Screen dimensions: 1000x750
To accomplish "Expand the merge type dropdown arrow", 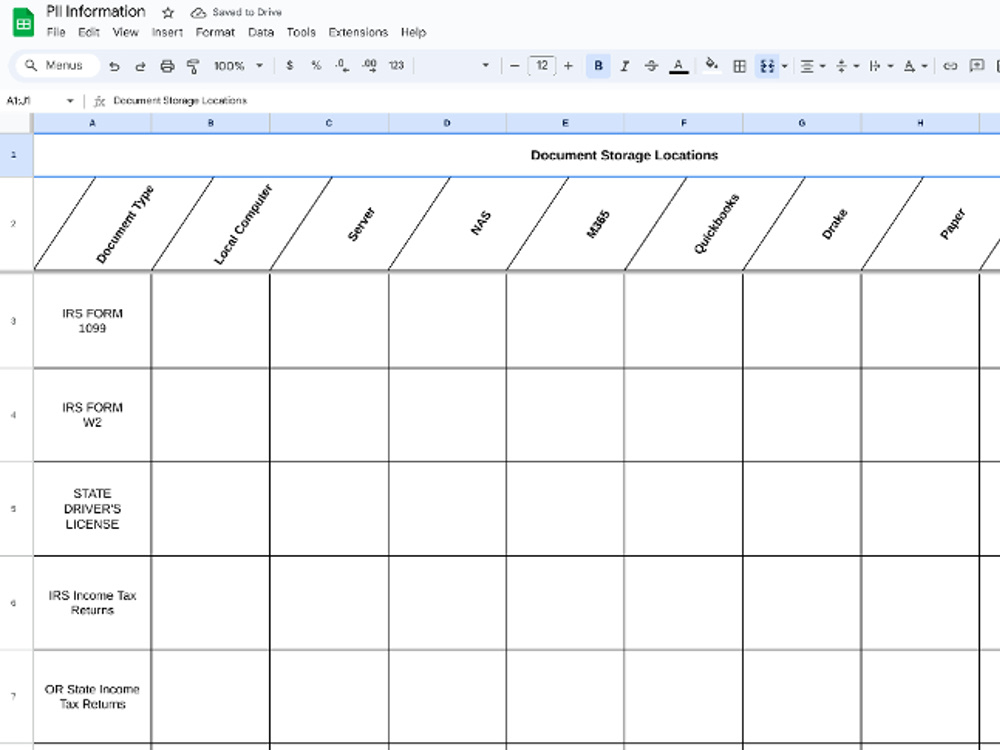I will tap(784, 66).
